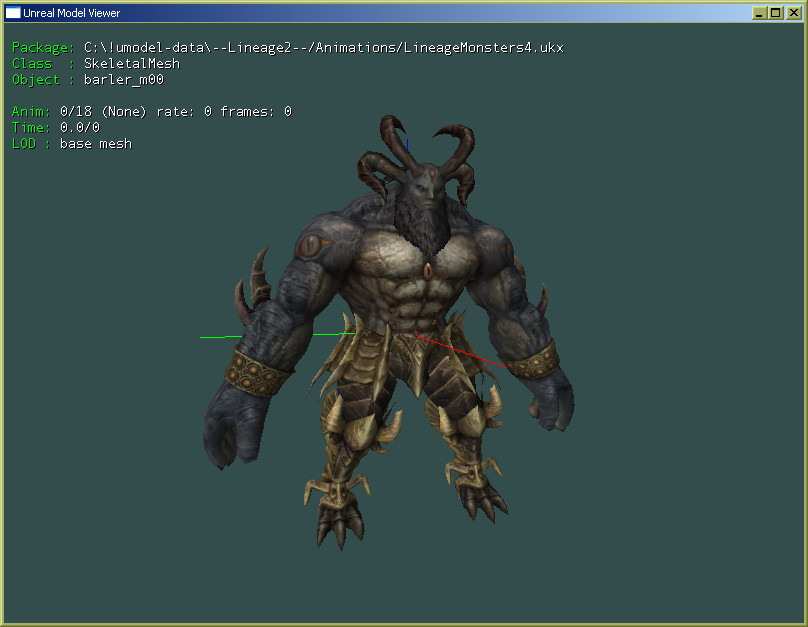Click the green Anim: label
The height and width of the screenshot is (627, 808).
pos(31,112)
